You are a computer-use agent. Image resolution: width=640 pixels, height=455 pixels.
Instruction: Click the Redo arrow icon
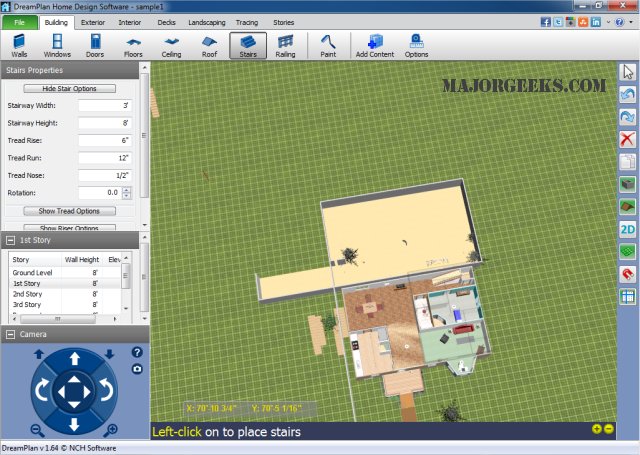coord(627,117)
